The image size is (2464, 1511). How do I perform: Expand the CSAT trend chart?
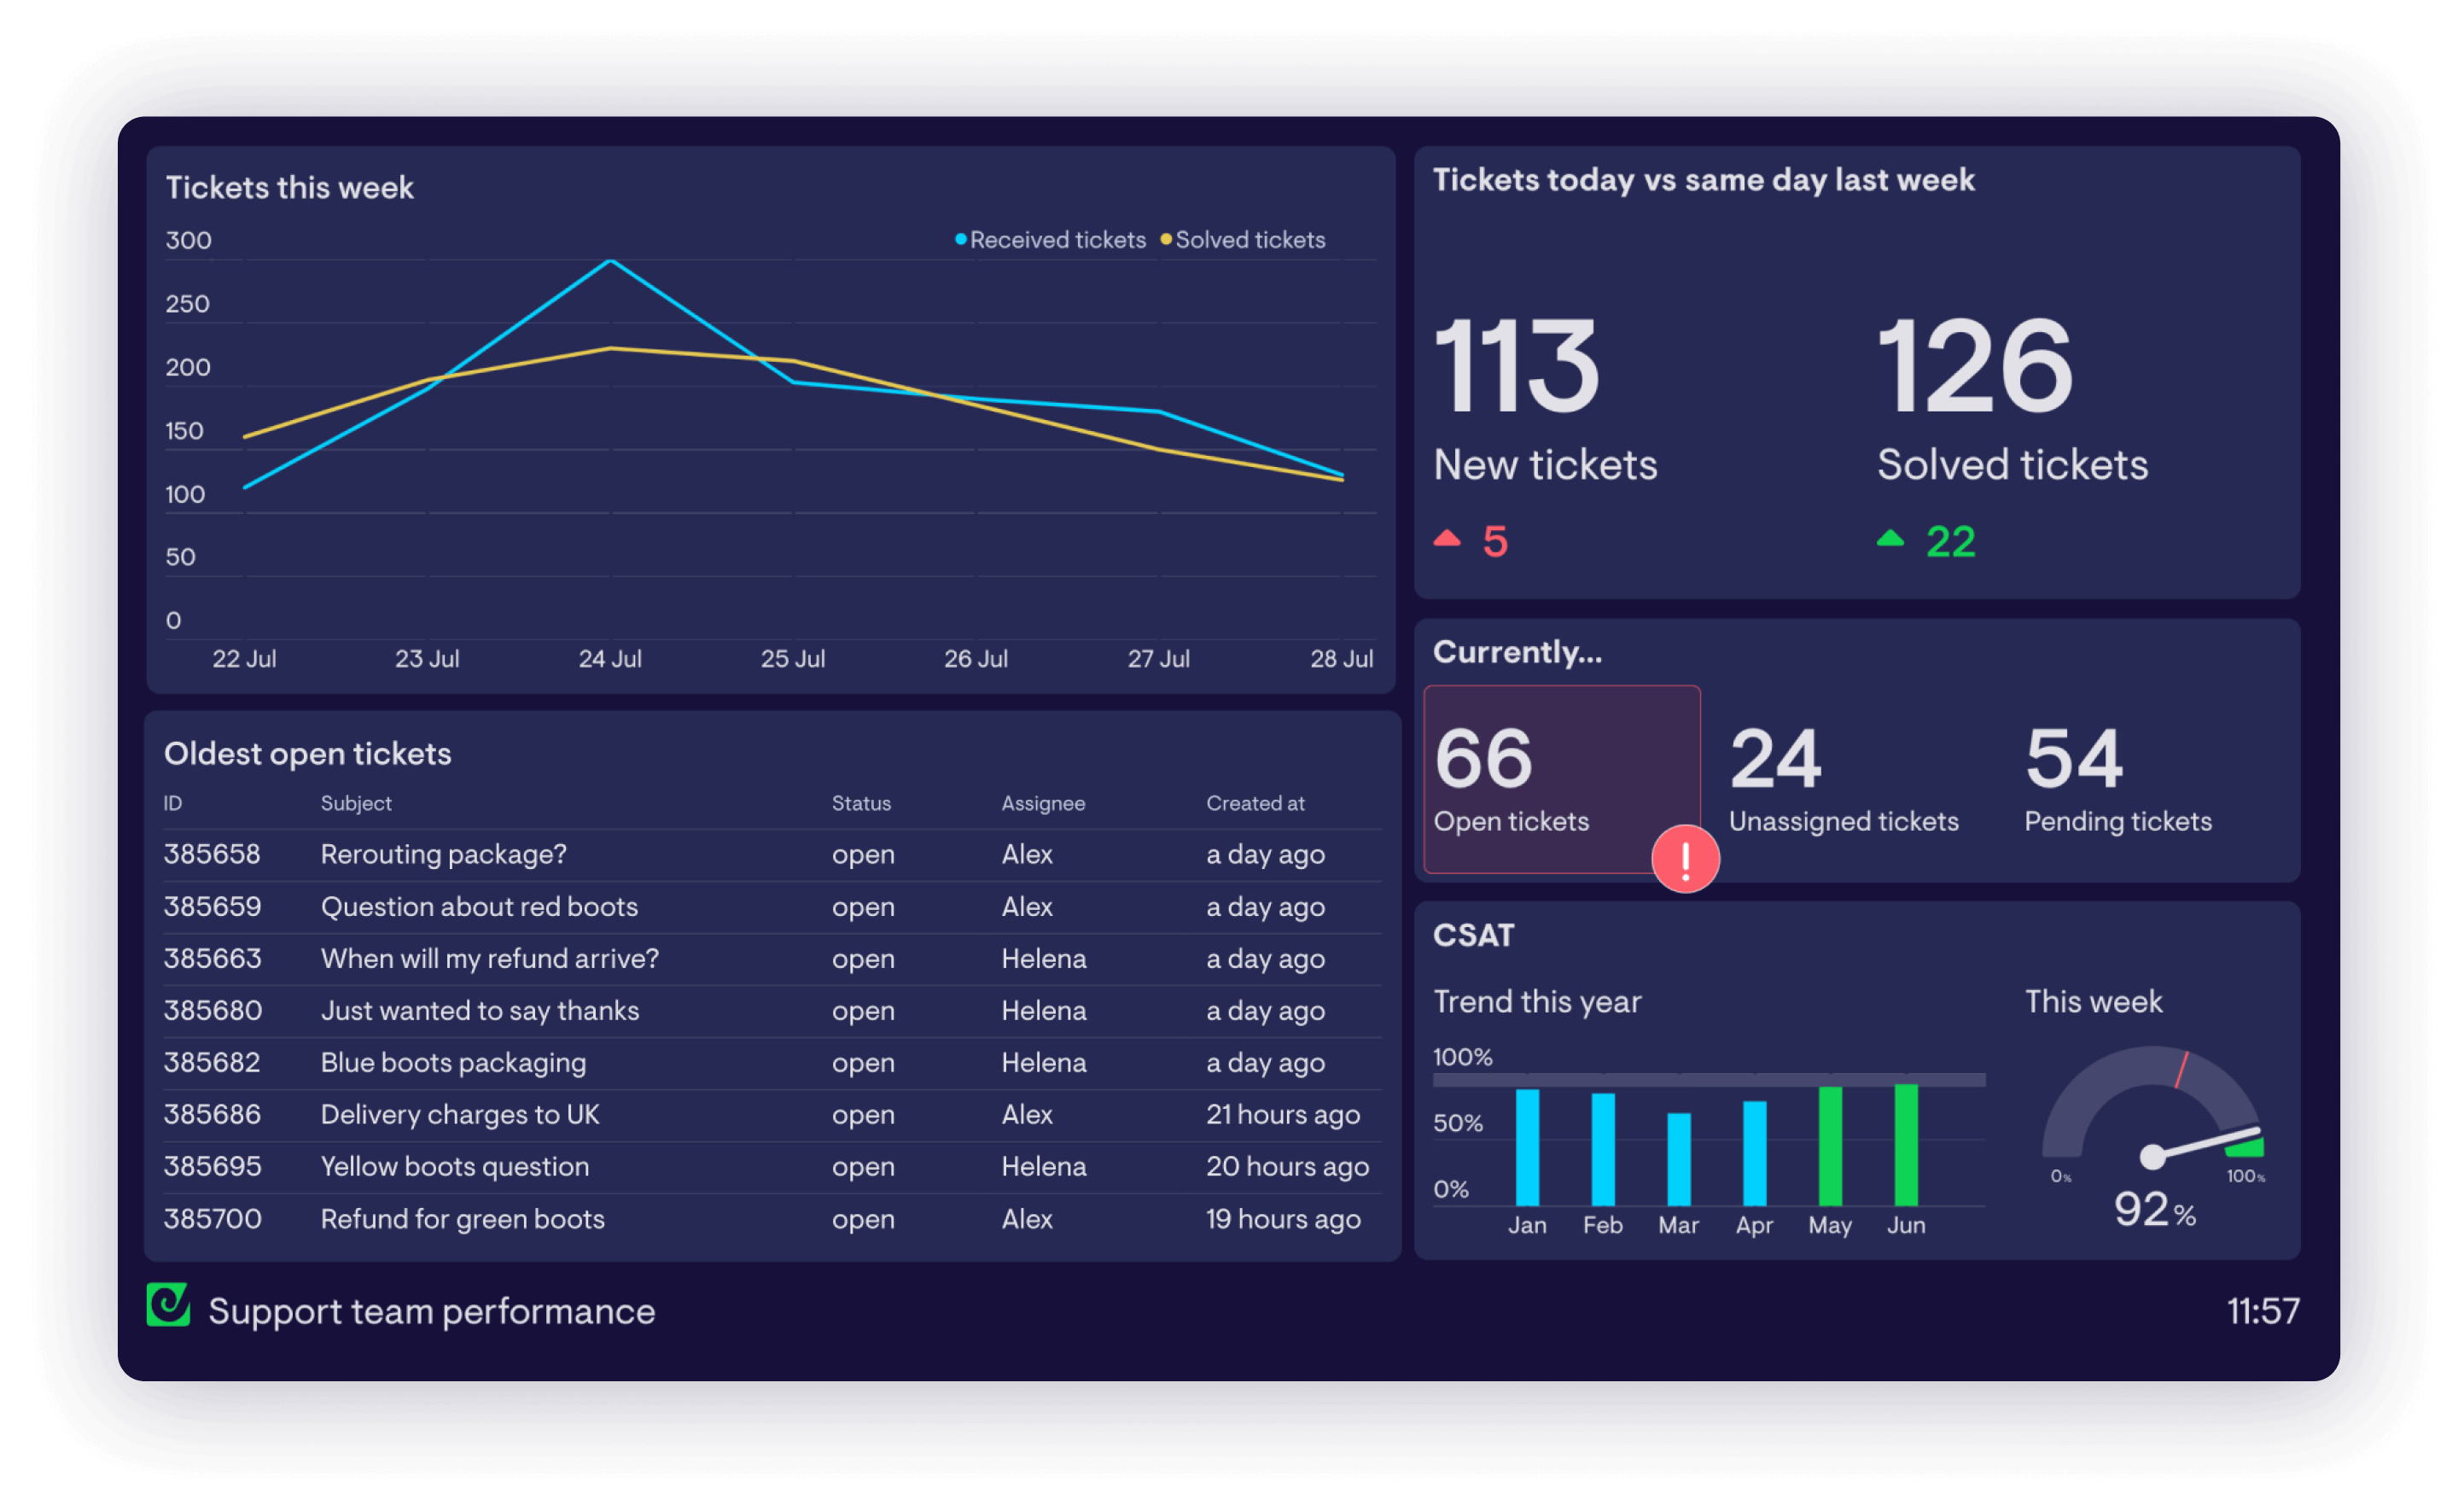coord(1537,1000)
